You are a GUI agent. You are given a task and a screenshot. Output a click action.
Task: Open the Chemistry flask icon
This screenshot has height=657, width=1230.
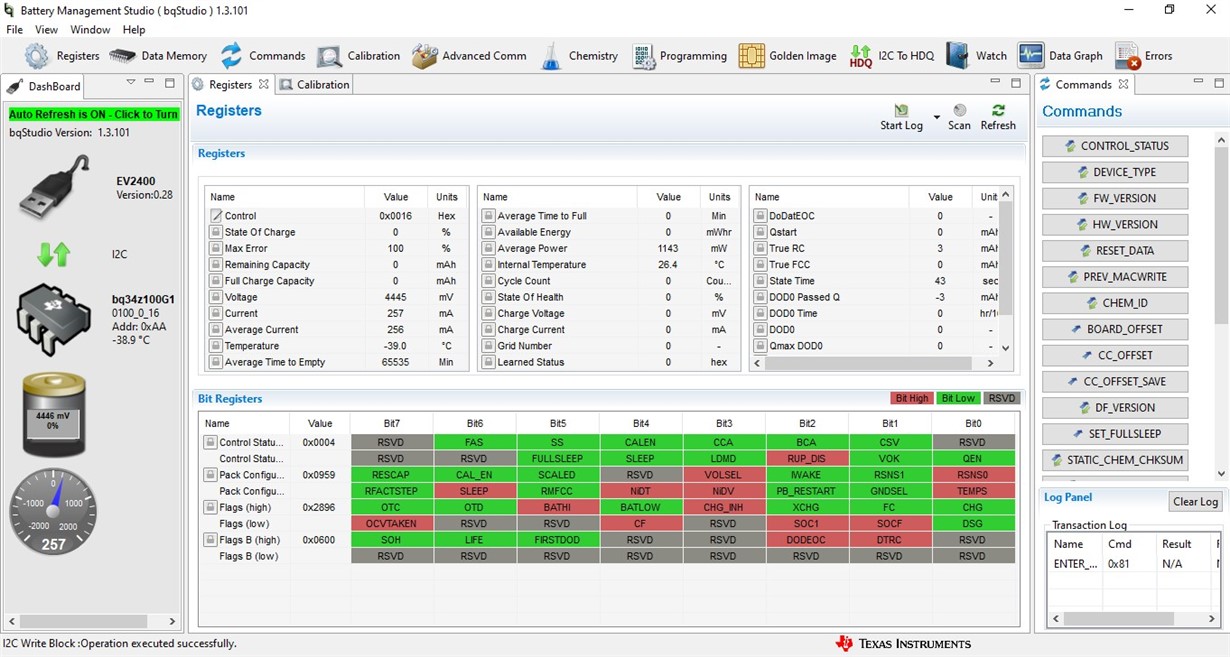[x=551, y=56]
